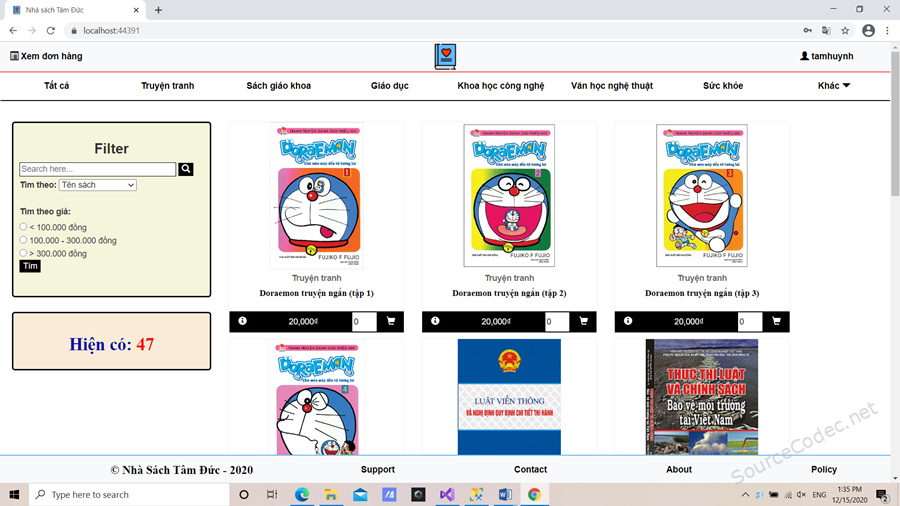
Task: Add Doraemon tập 1 to cart
Action: (x=391, y=321)
